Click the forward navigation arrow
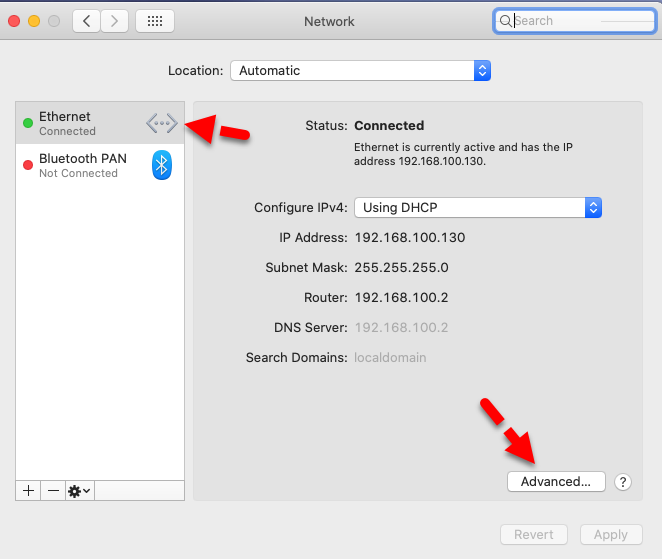 [x=115, y=20]
